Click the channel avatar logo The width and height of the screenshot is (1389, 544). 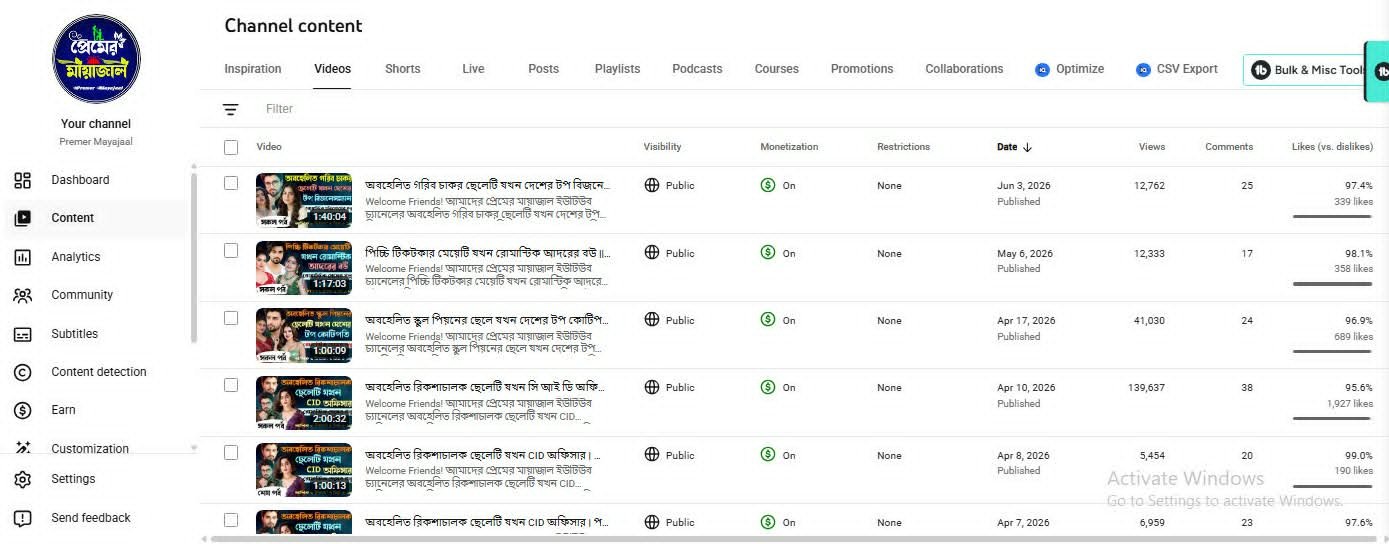tap(96, 59)
